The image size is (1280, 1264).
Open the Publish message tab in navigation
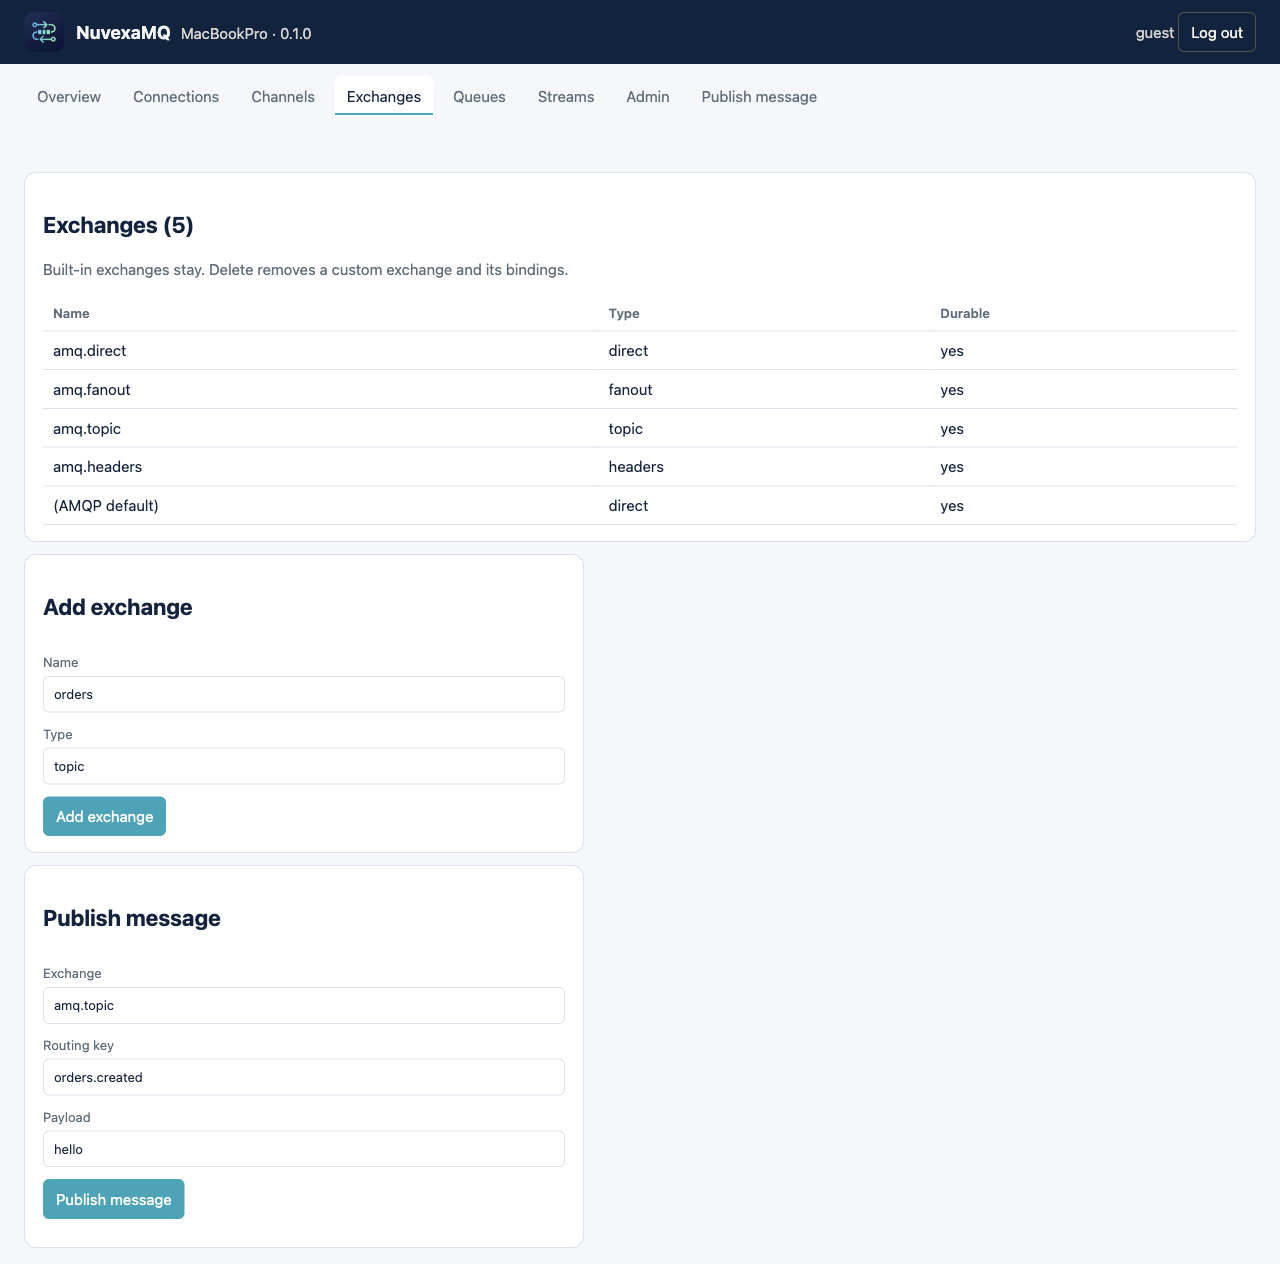pyautogui.click(x=759, y=96)
